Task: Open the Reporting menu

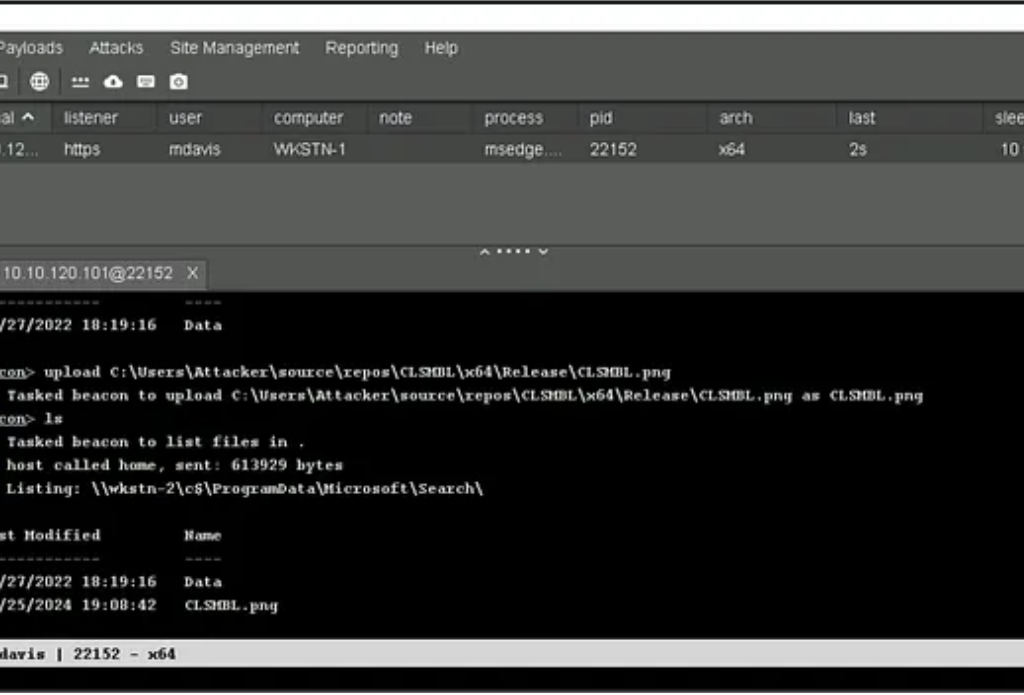Action: [x=361, y=48]
